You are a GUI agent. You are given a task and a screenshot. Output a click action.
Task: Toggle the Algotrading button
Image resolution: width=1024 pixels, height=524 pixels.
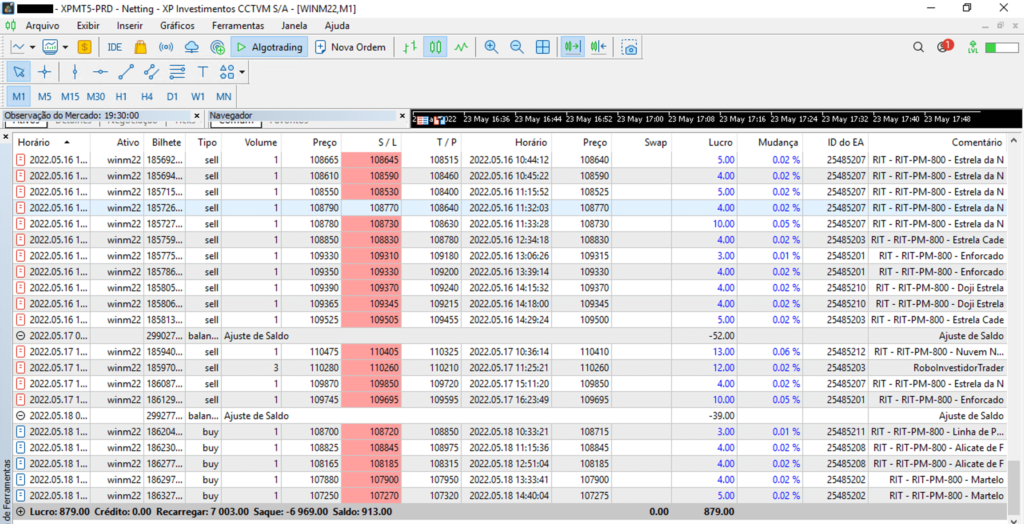(x=267, y=47)
